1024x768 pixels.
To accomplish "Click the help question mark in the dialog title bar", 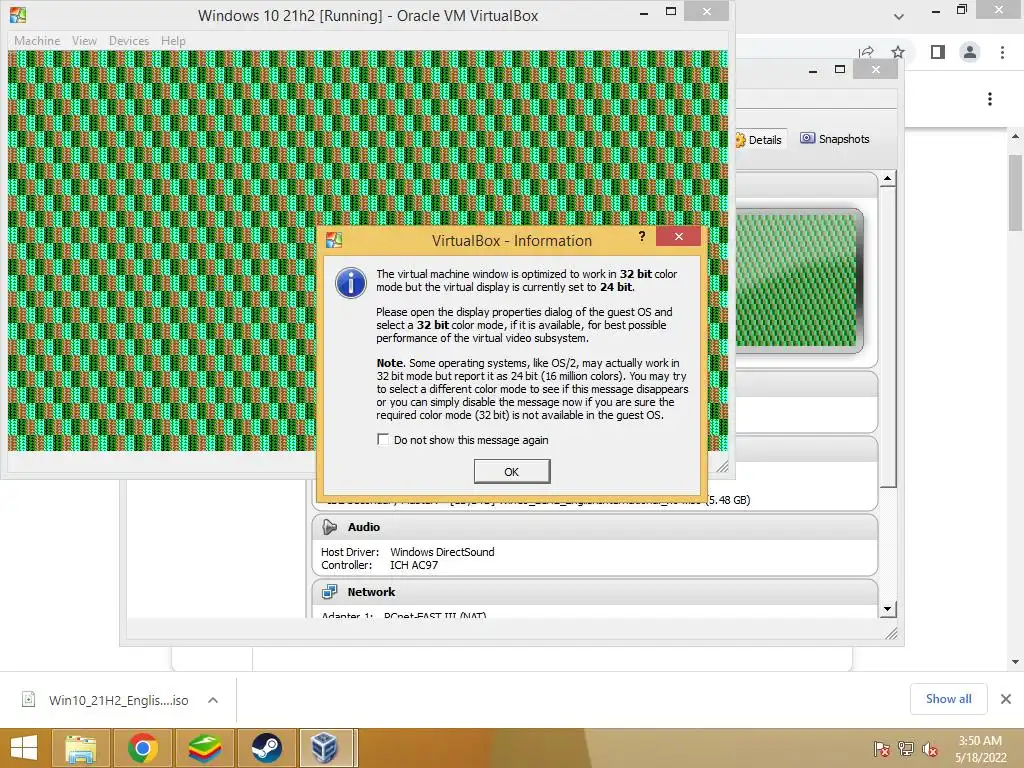I will 642,236.
